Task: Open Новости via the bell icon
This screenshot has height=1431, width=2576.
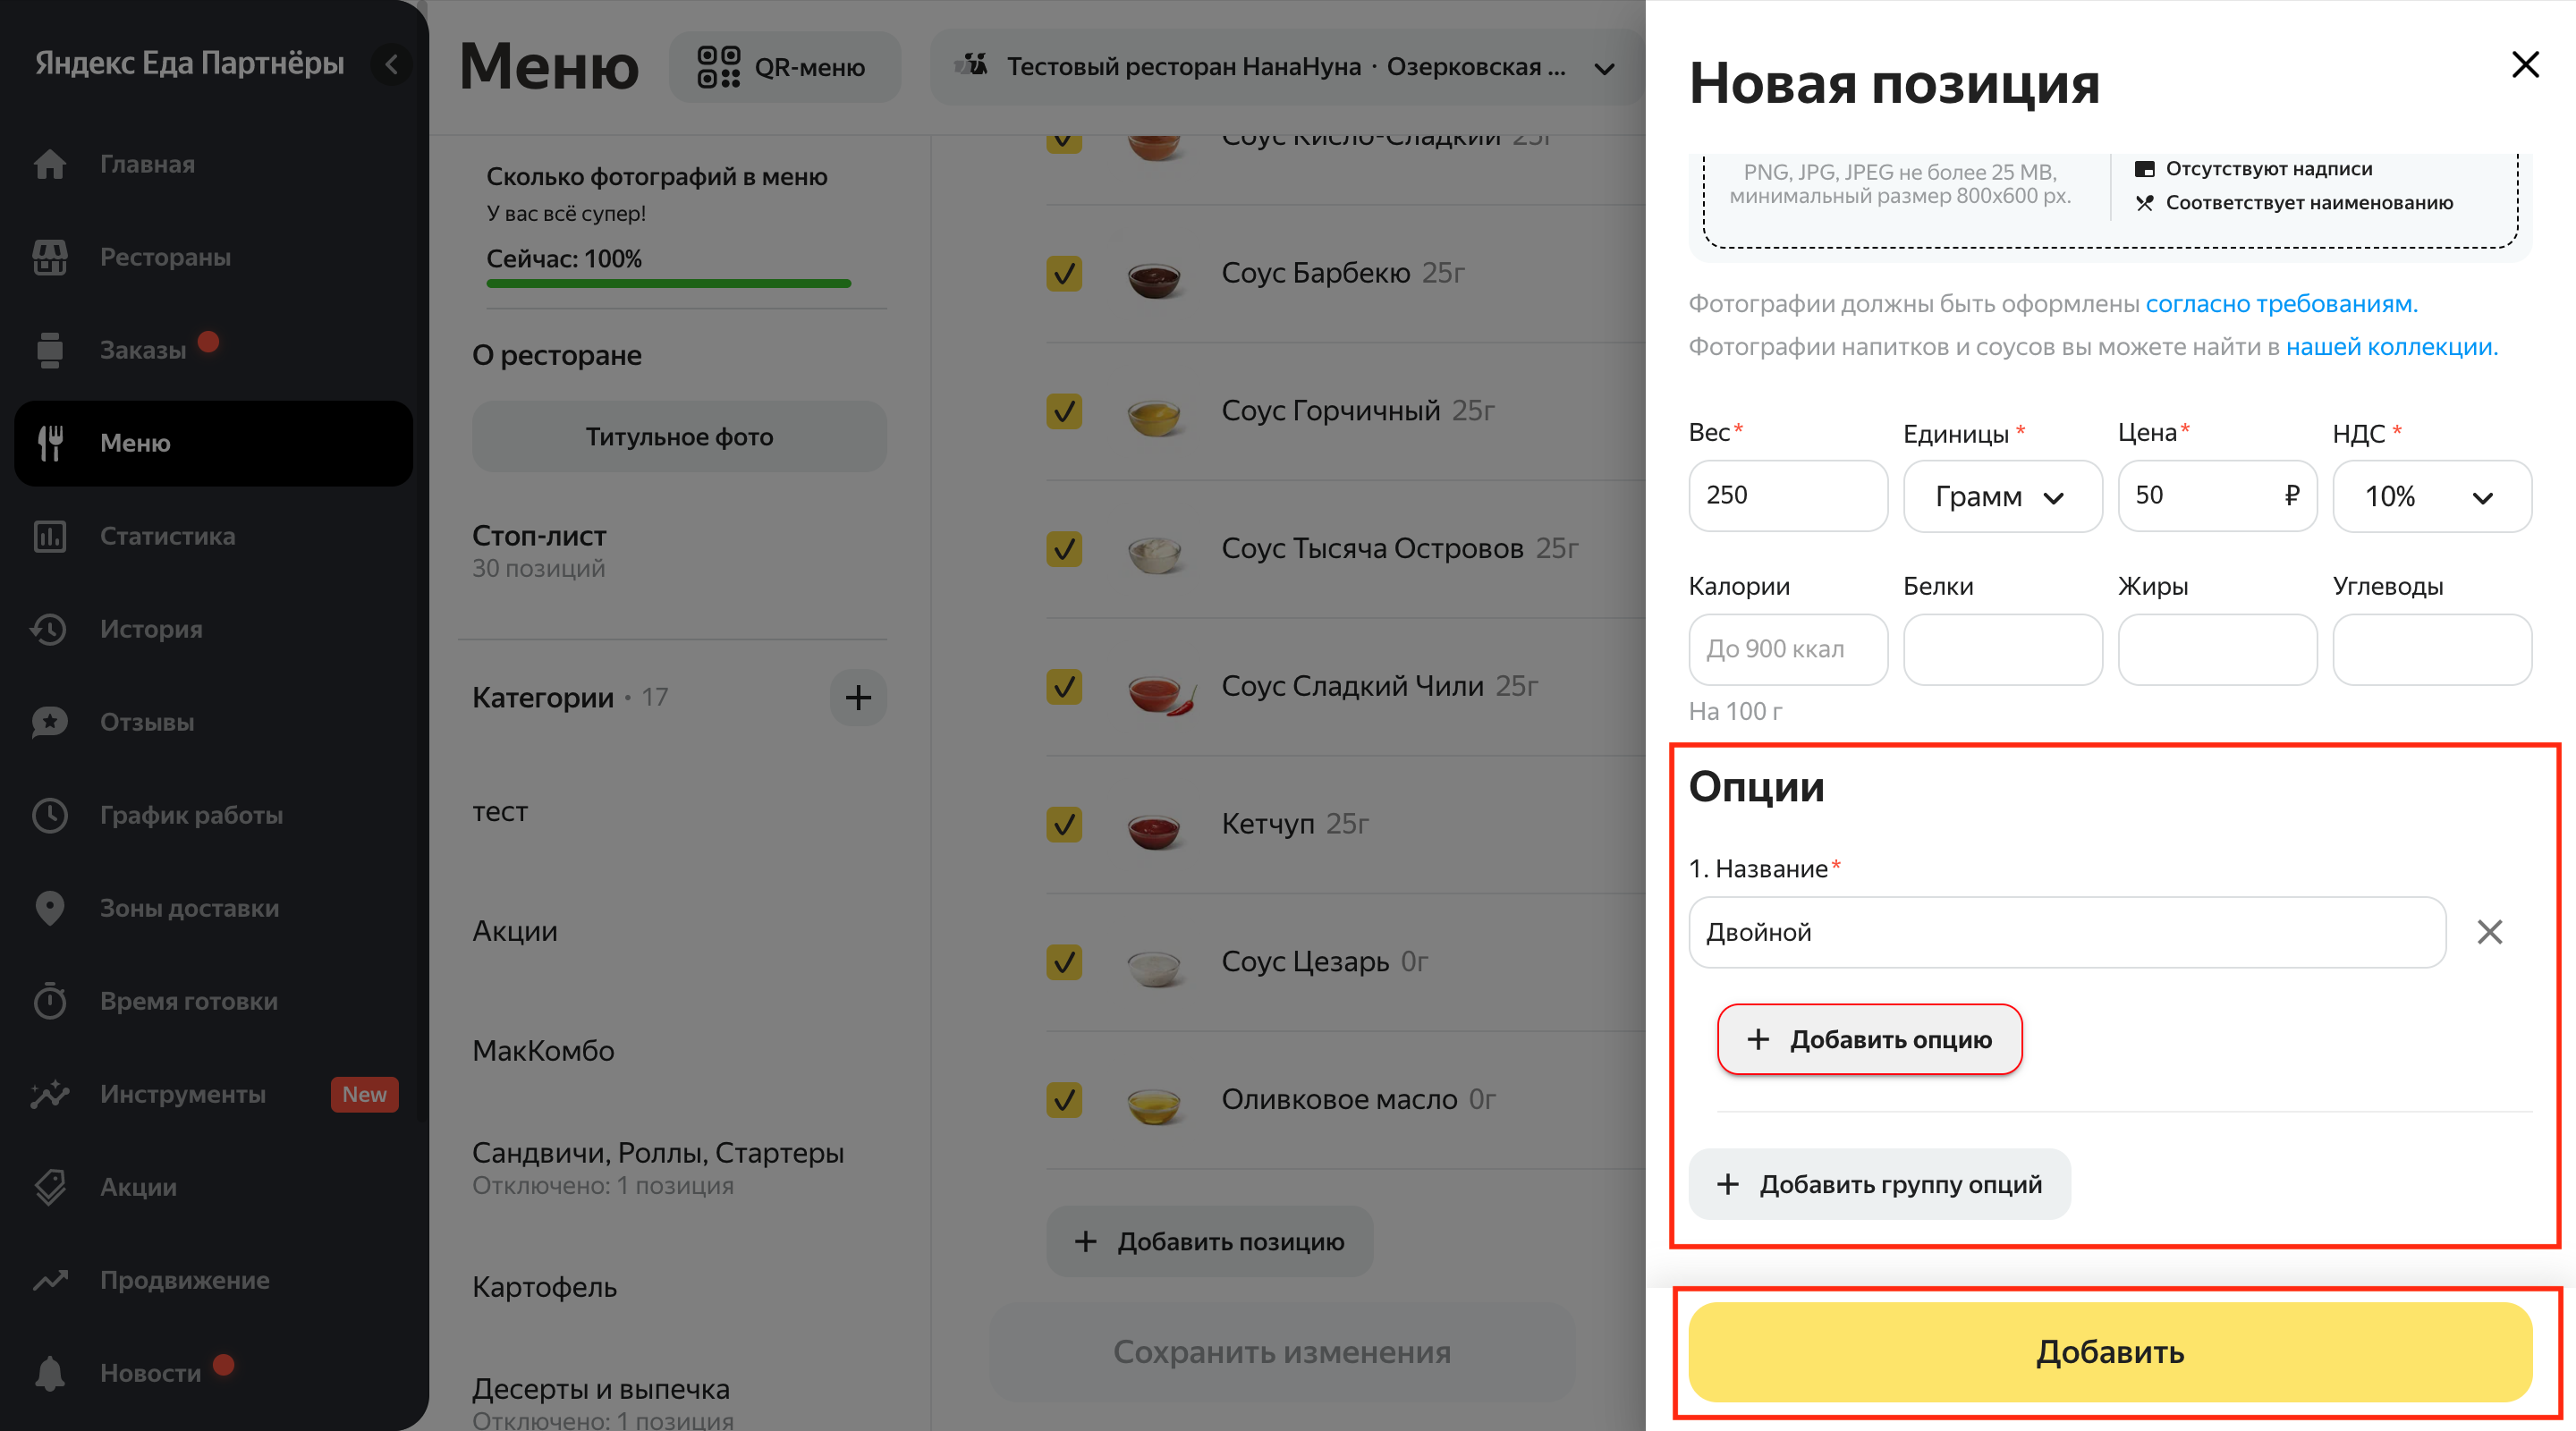Action: coord(50,1373)
